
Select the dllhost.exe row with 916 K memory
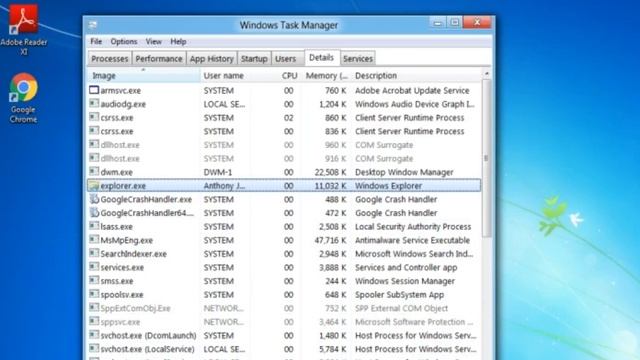(284, 158)
